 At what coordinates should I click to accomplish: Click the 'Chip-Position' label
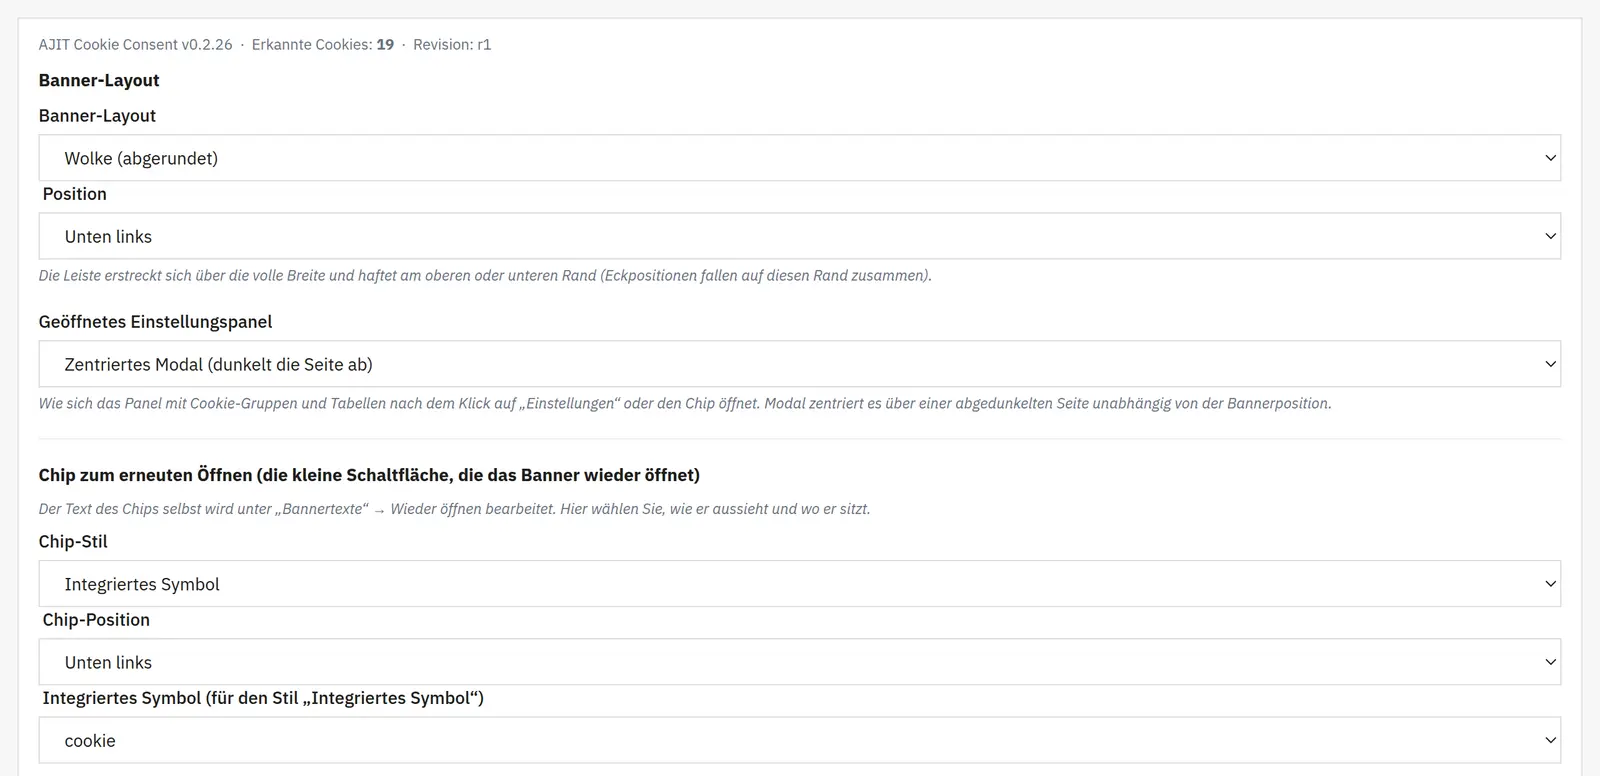pos(96,620)
